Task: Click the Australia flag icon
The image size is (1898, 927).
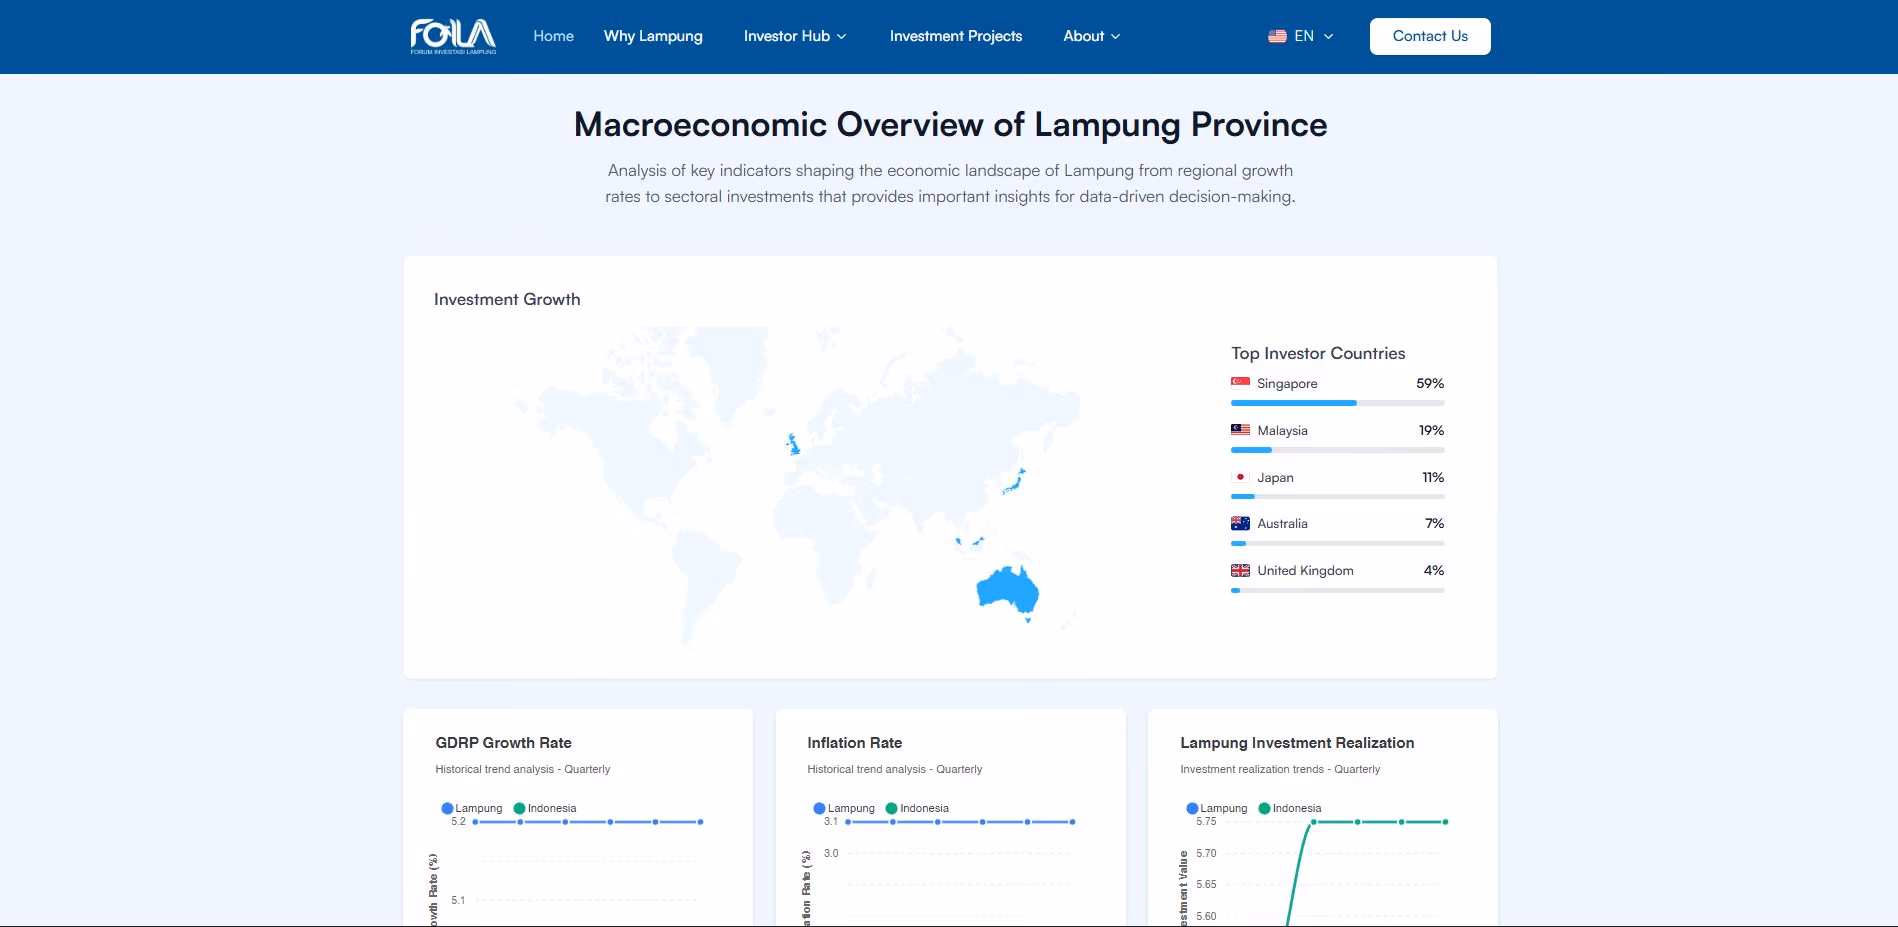Action: 1240,523
